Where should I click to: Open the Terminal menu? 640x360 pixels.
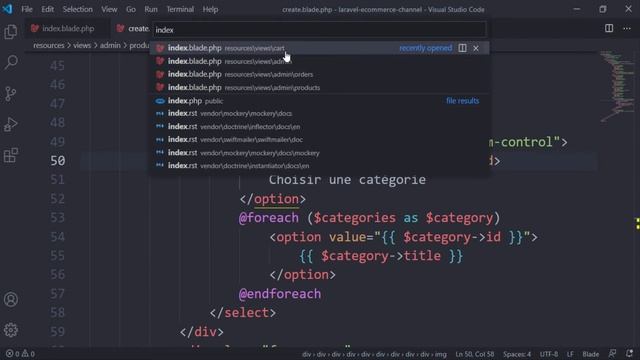180,9
